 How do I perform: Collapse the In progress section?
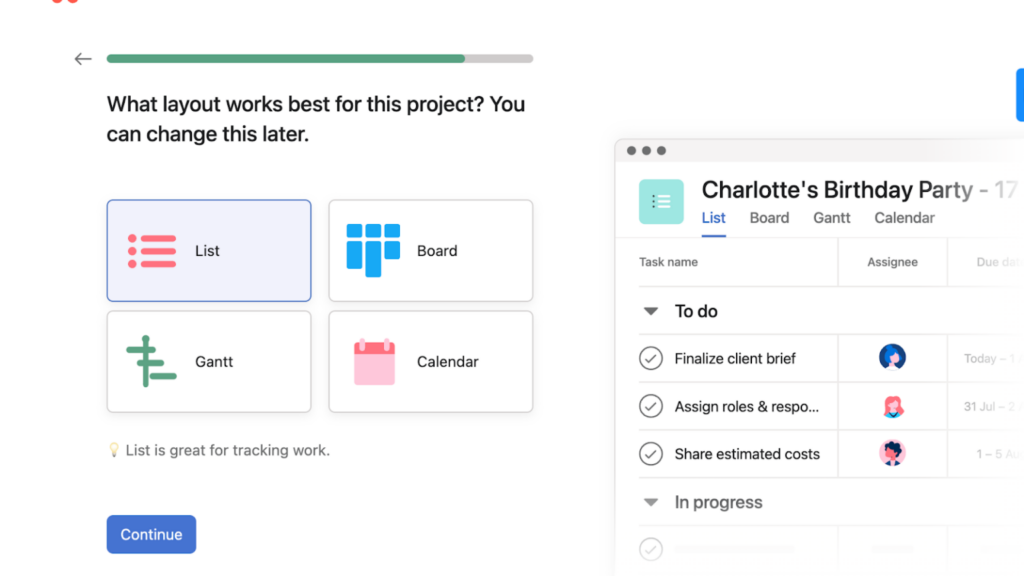point(651,502)
